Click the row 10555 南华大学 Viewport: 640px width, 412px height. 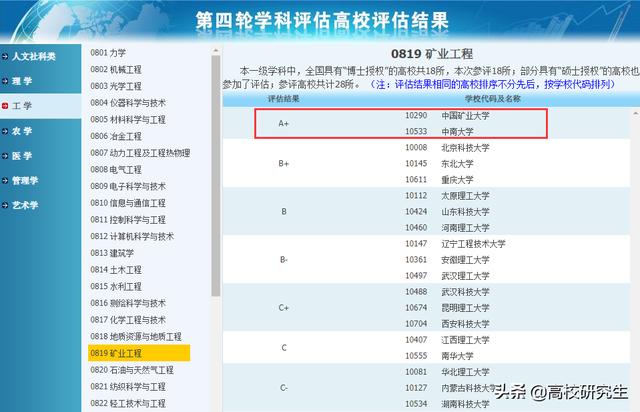point(440,356)
